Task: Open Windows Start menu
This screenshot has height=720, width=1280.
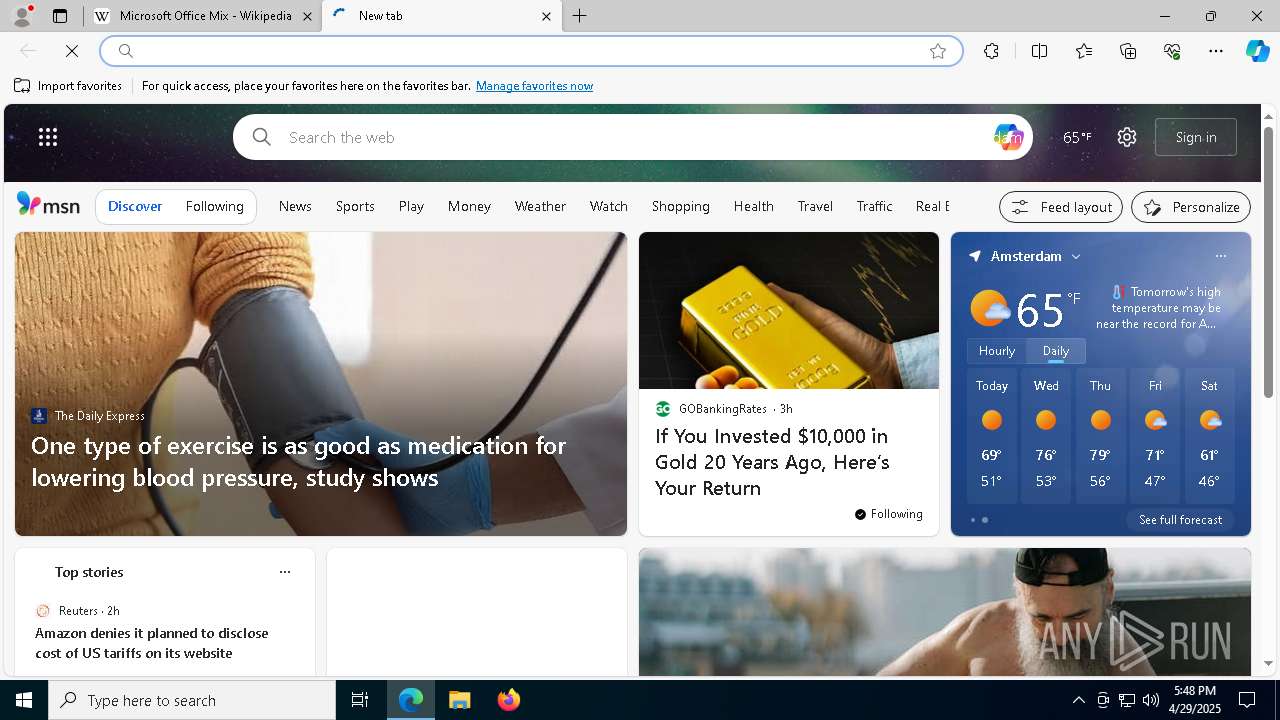Action: tap(24, 700)
